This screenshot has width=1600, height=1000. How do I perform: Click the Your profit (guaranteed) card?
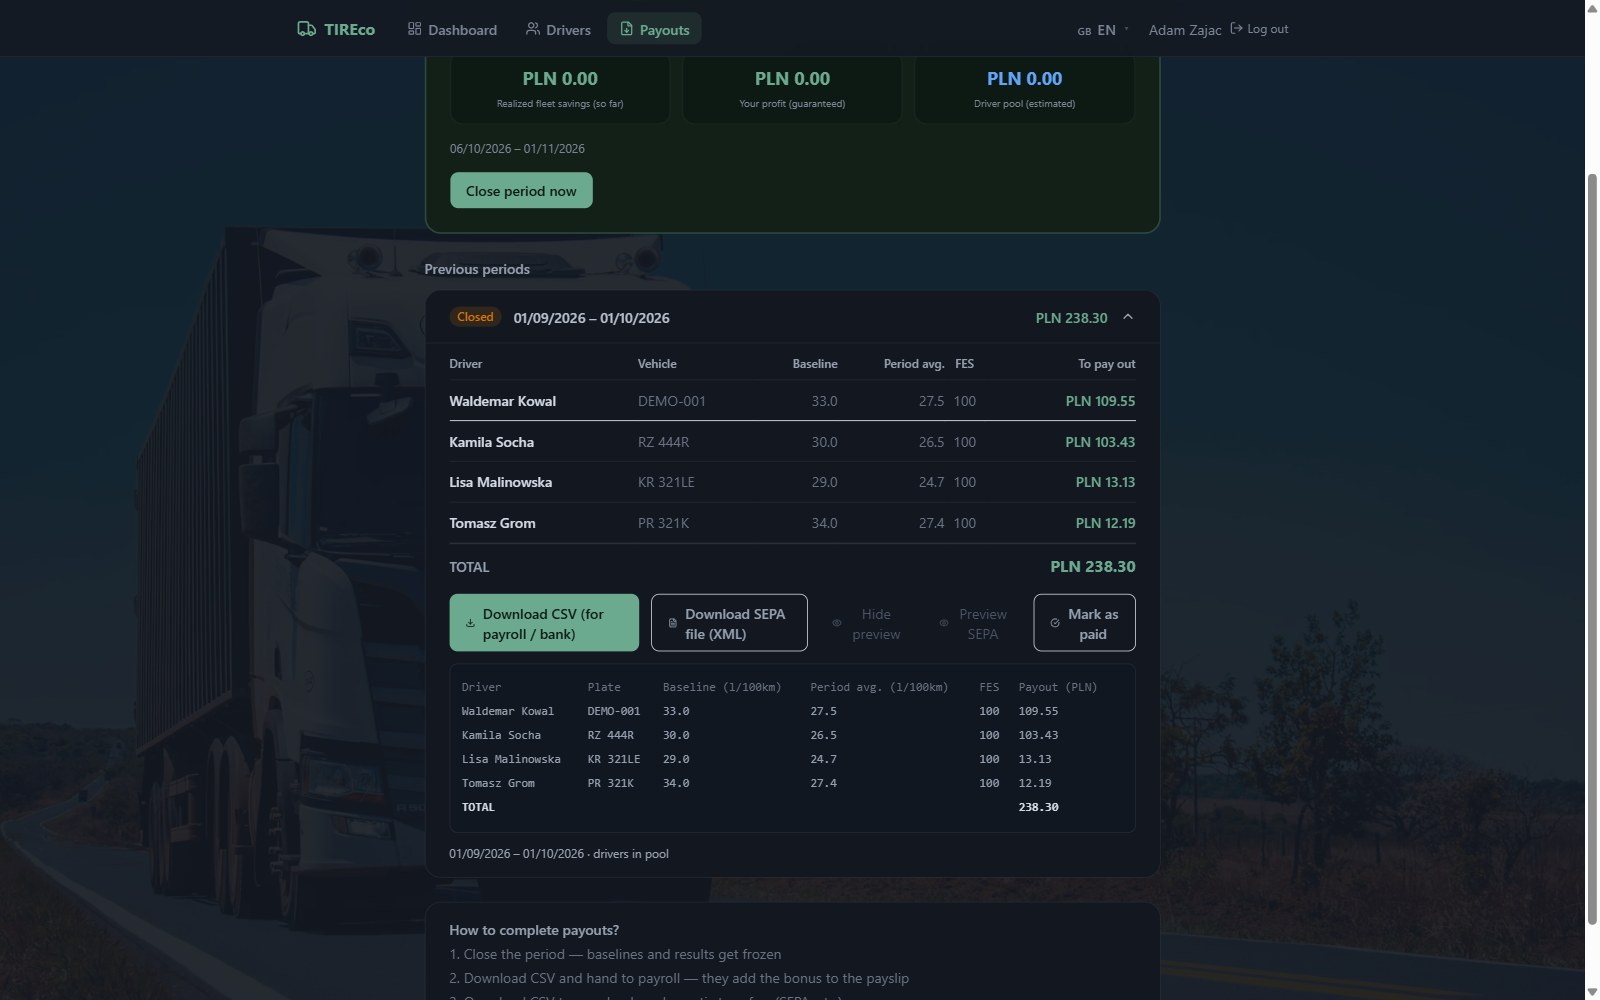pos(792,89)
